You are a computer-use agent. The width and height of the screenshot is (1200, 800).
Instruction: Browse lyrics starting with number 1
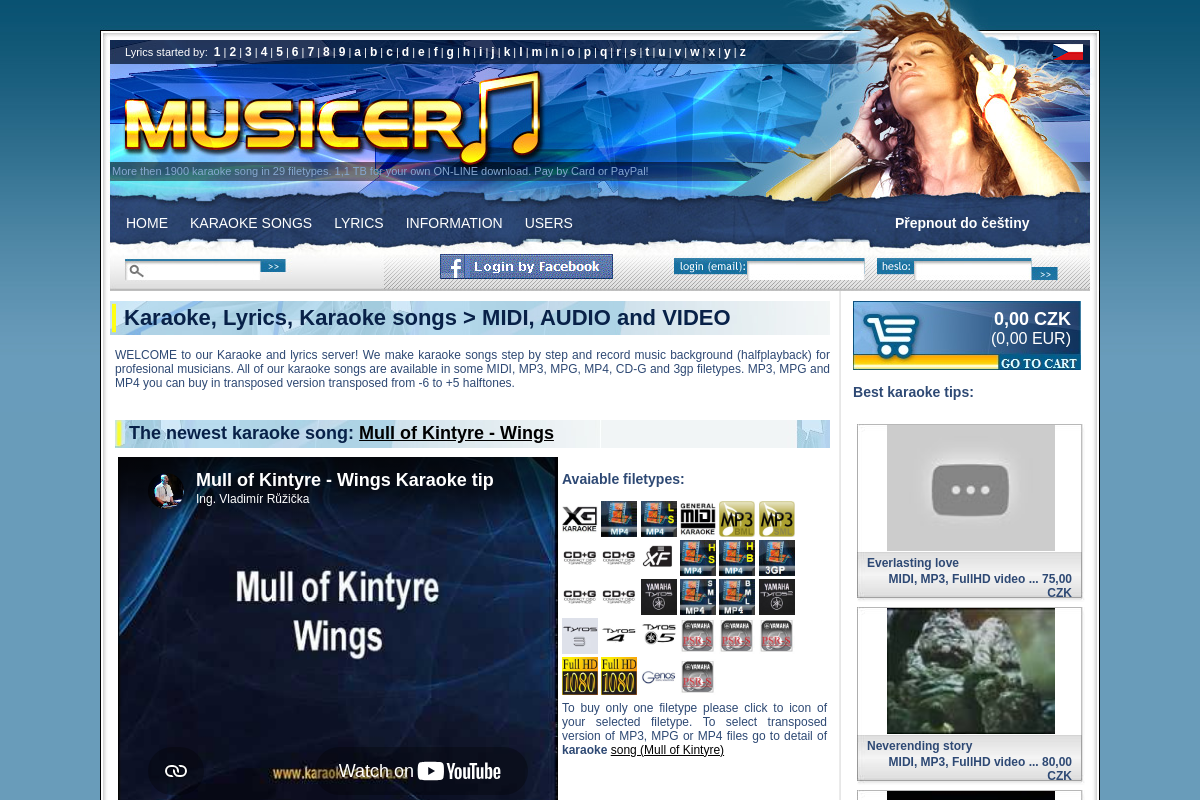pos(217,52)
